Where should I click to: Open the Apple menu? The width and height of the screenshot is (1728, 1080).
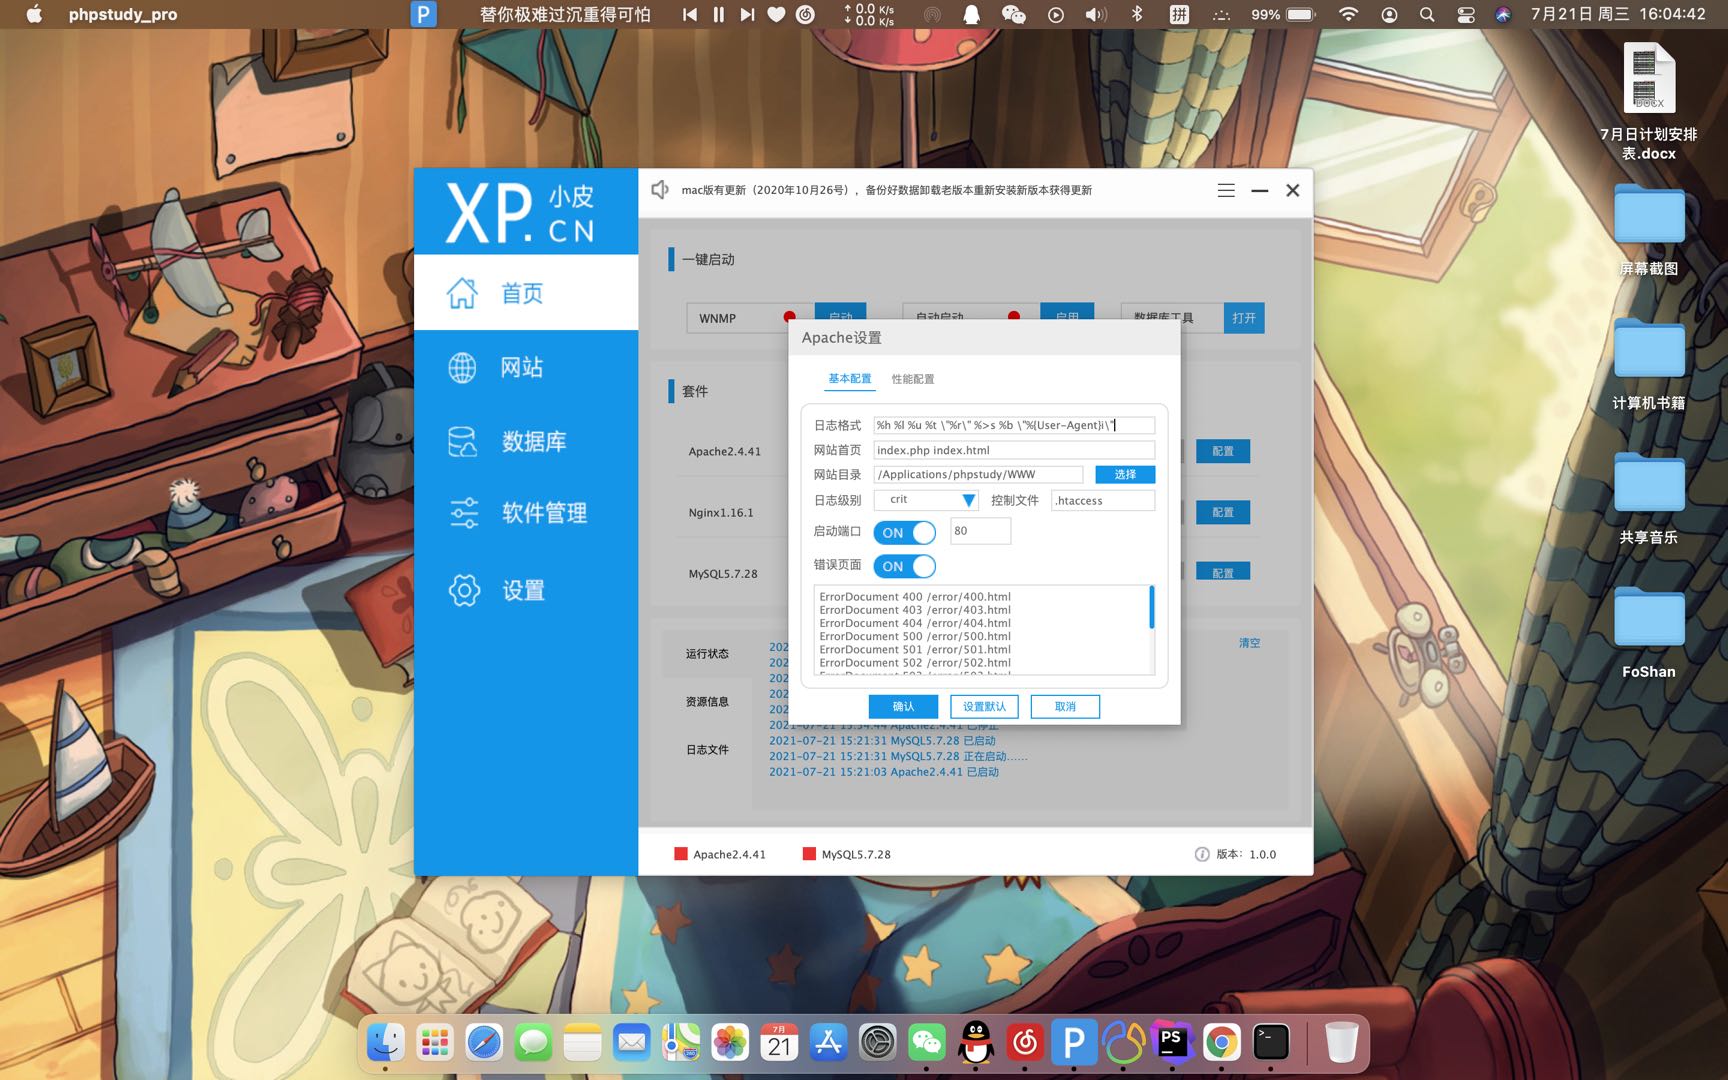pyautogui.click(x=34, y=14)
